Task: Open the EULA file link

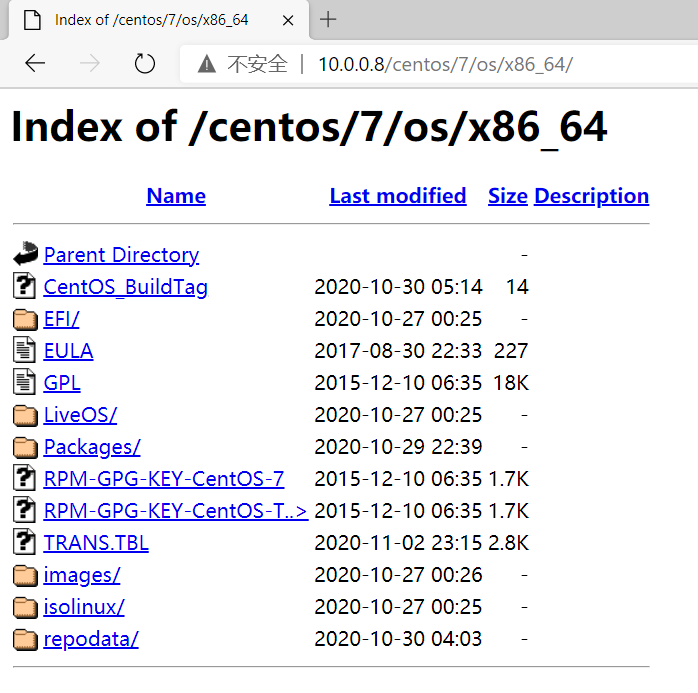Action: pos(69,351)
